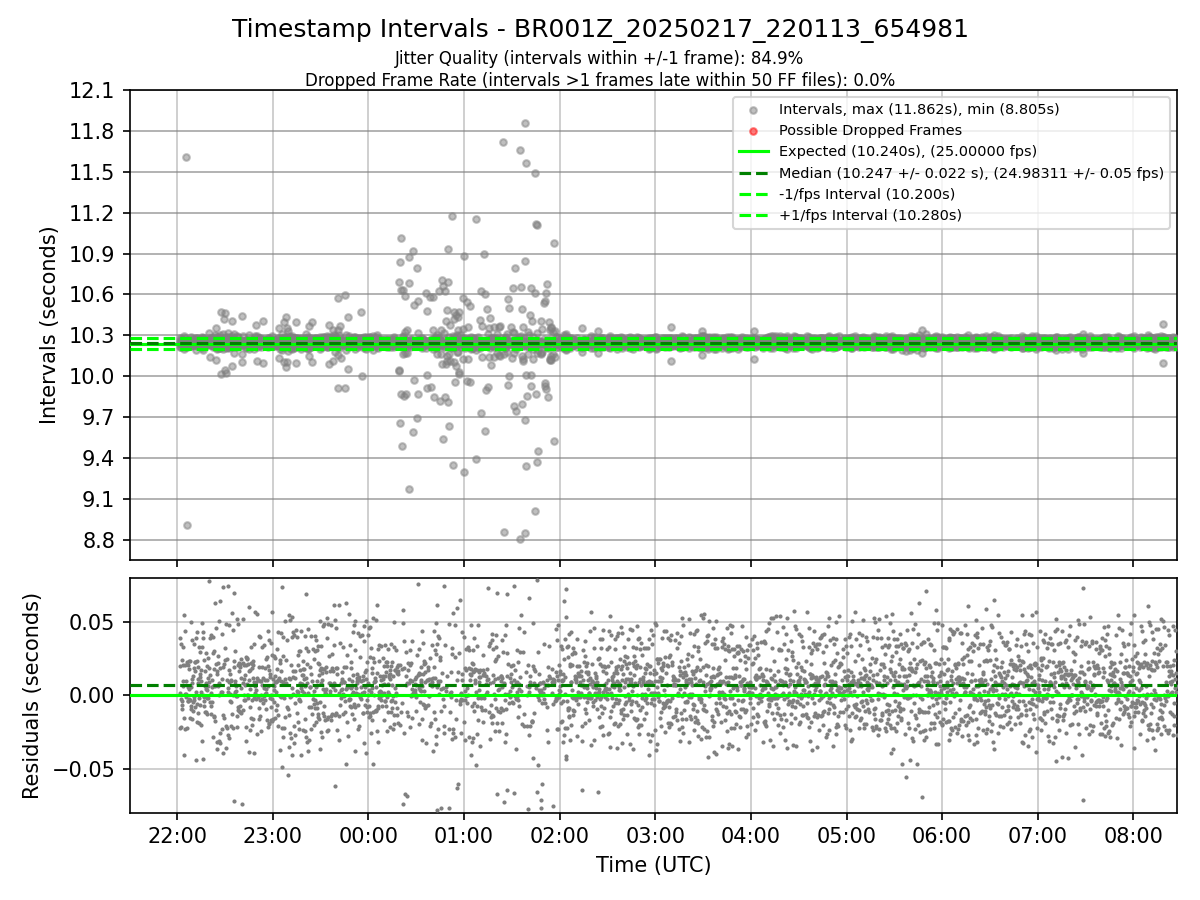The width and height of the screenshot is (1200, 900).
Task: Click the '01:00' time tick label
Action: (x=464, y=836)
